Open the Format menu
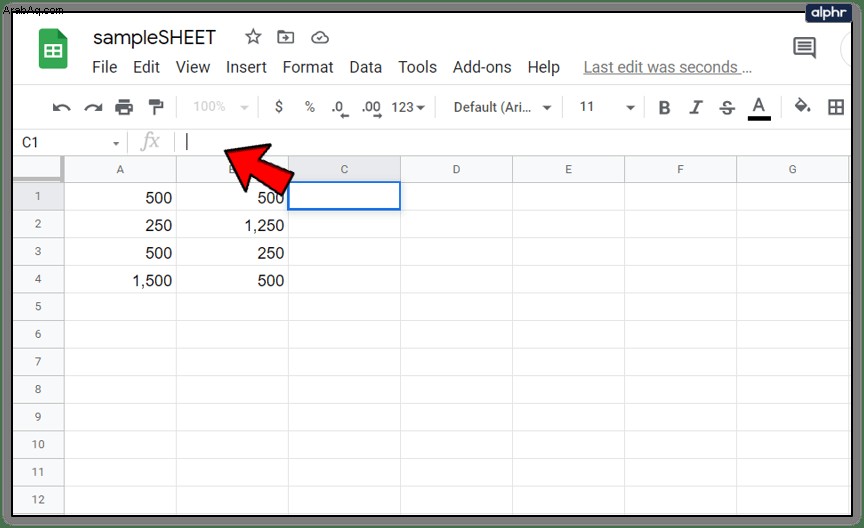864x528 pixels. pos(308,67)
